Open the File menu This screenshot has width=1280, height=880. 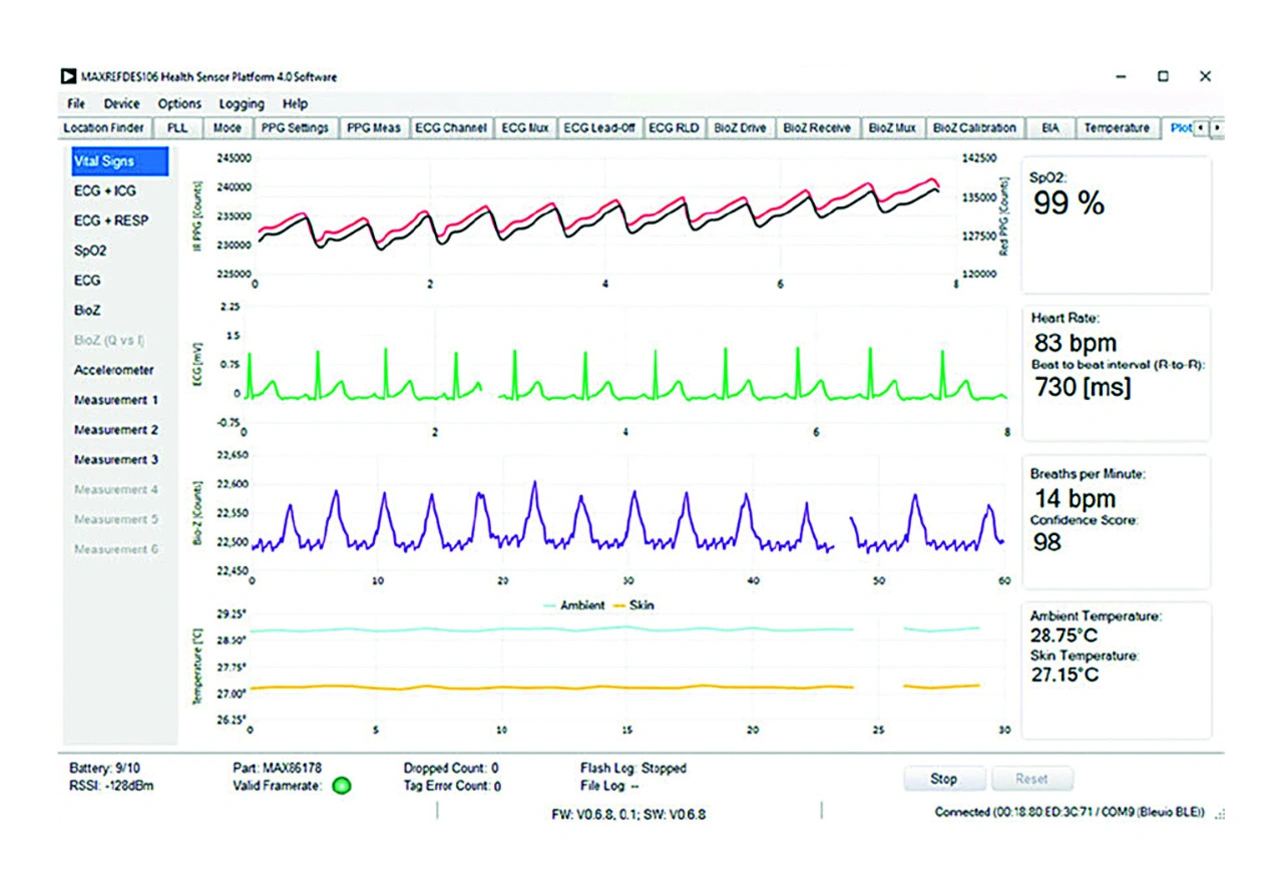coord(76,104)
